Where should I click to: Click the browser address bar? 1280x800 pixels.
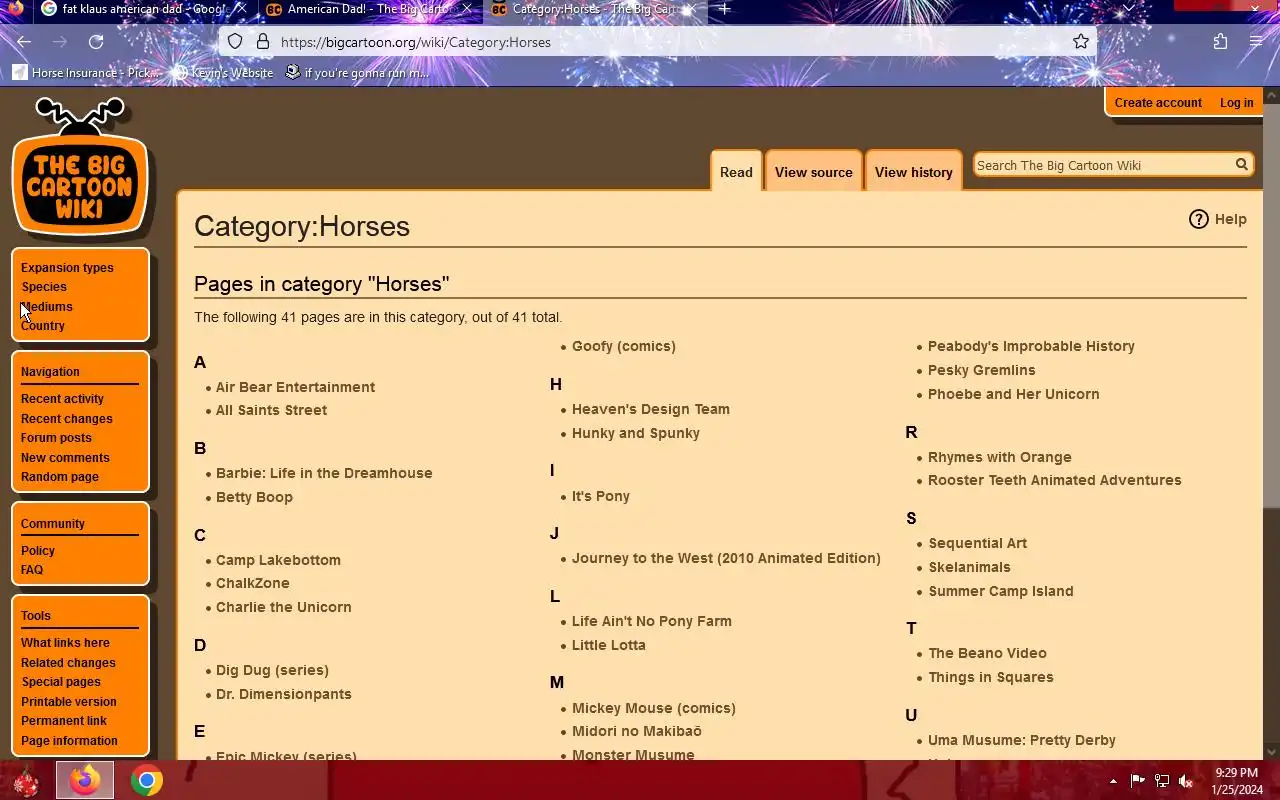(x=658, y=42)
